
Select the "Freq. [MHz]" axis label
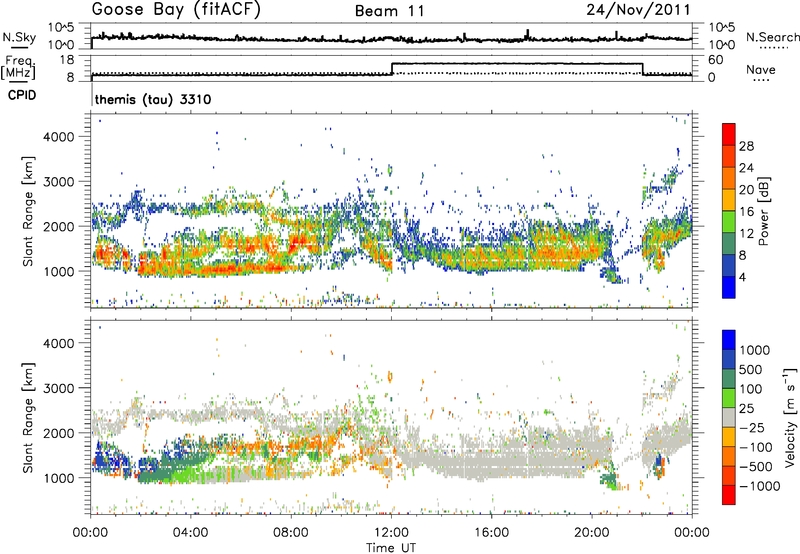point(19,67)
